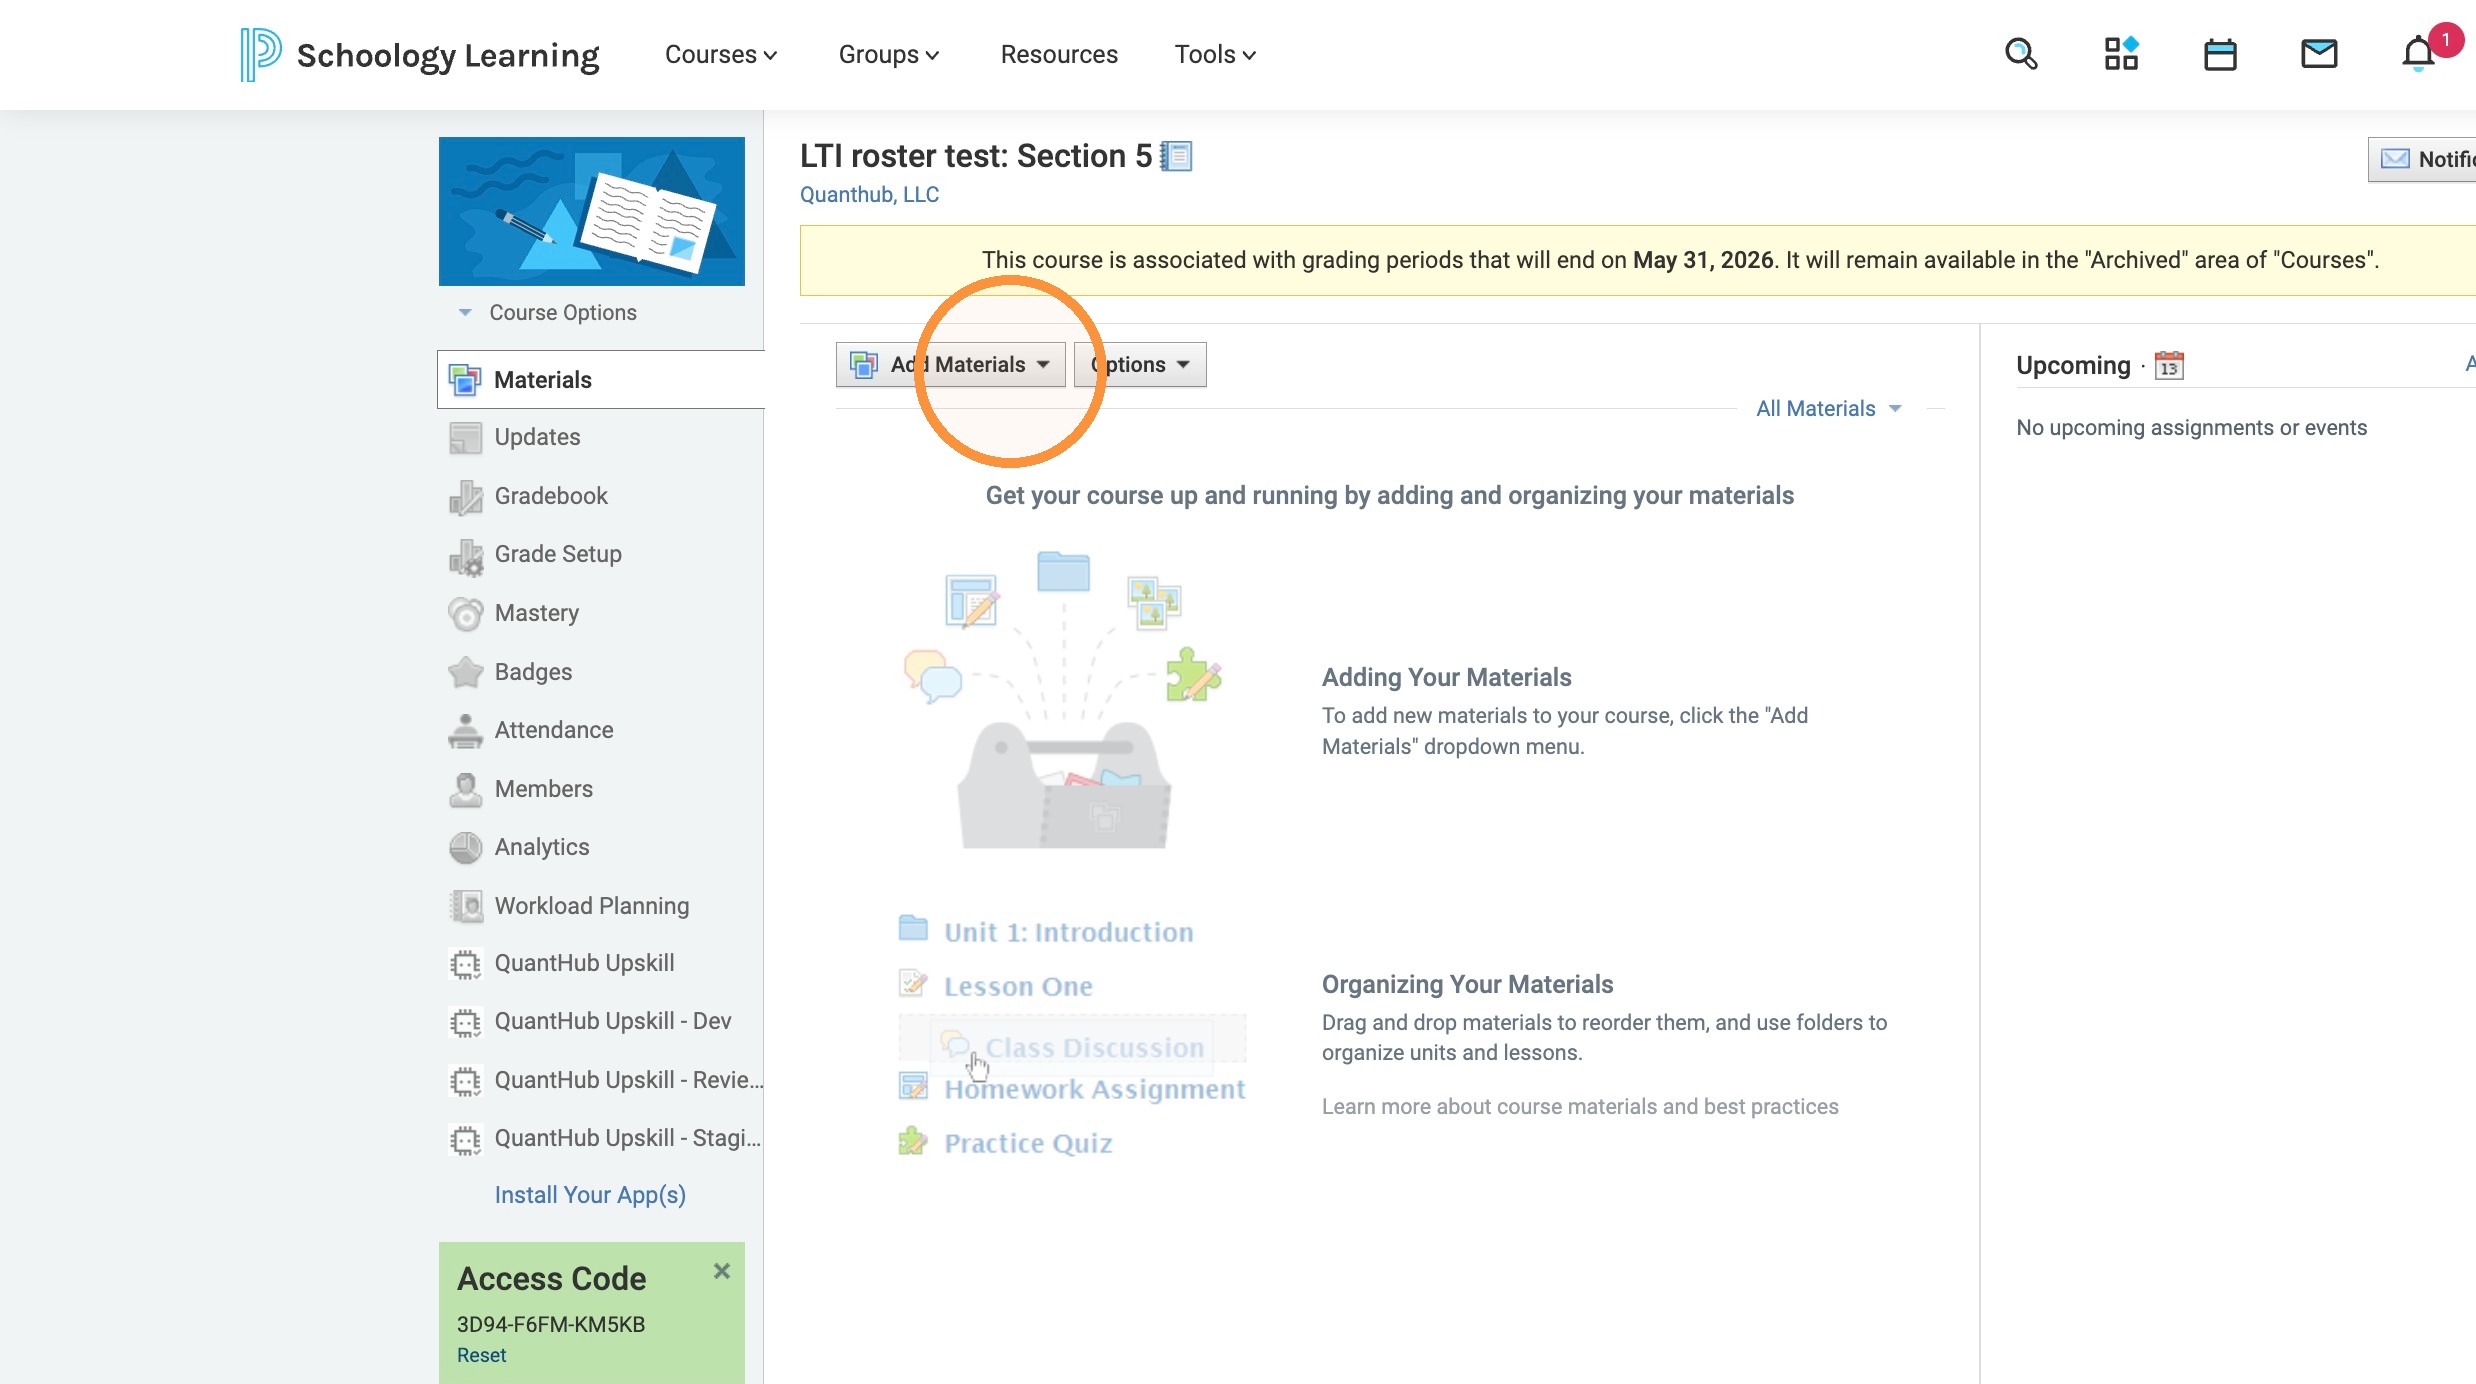This screenshot has width=2476, height=1384.
Task: Select Updates in the course sidebar
Action: (x=537, y=438)
